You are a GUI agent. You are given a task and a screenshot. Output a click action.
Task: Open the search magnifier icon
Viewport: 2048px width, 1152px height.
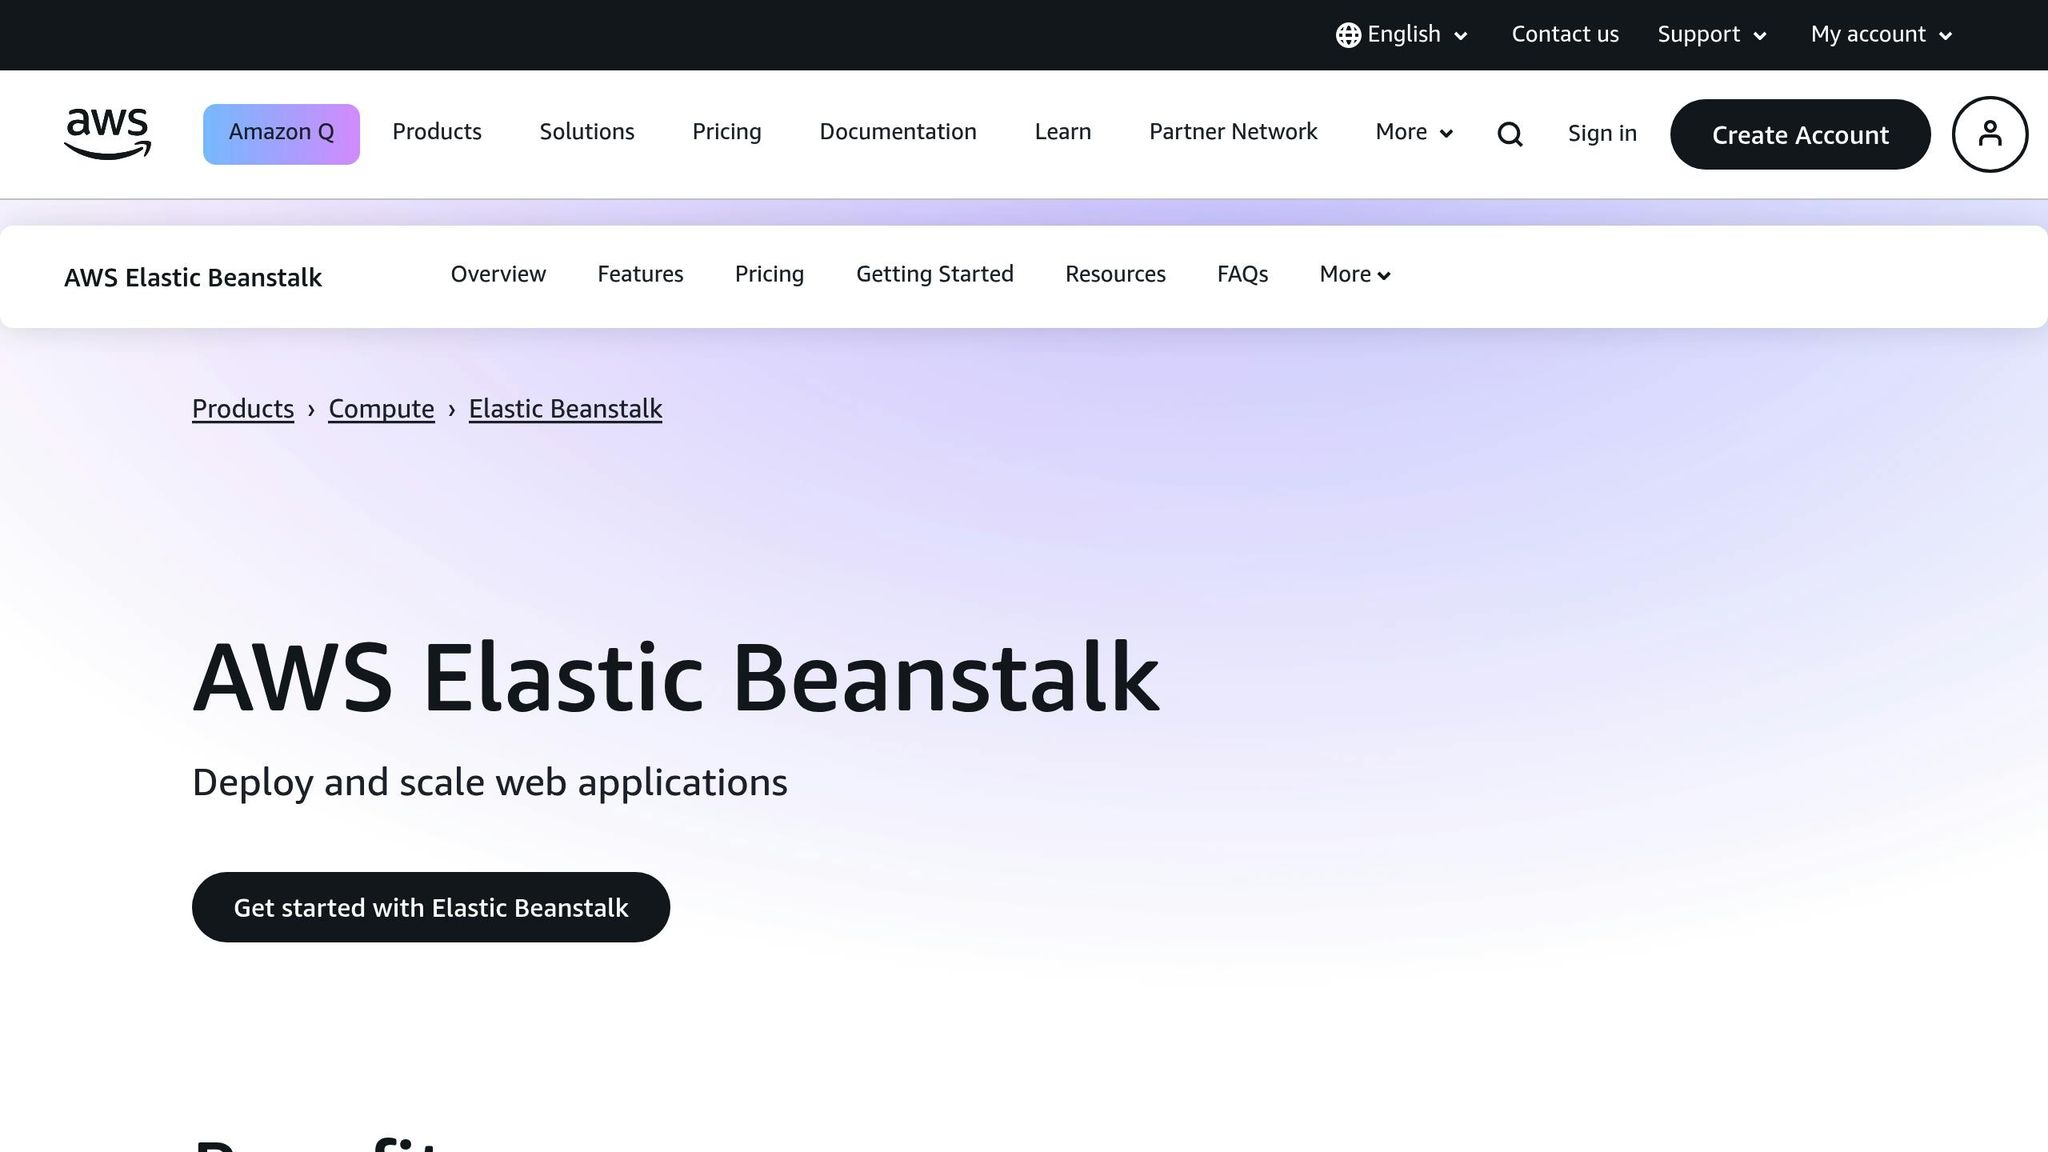point(1510,134)
